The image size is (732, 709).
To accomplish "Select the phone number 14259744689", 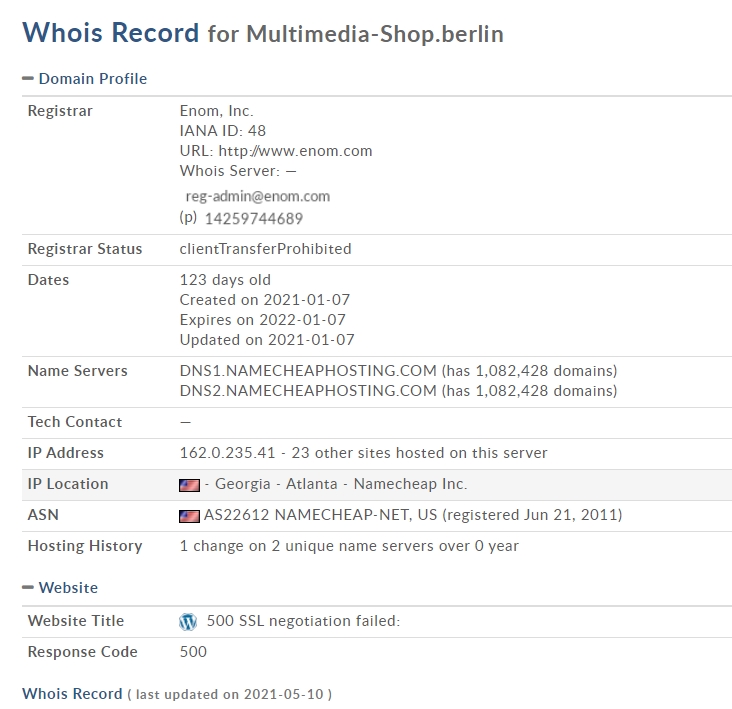I will (x=254, y=218).
